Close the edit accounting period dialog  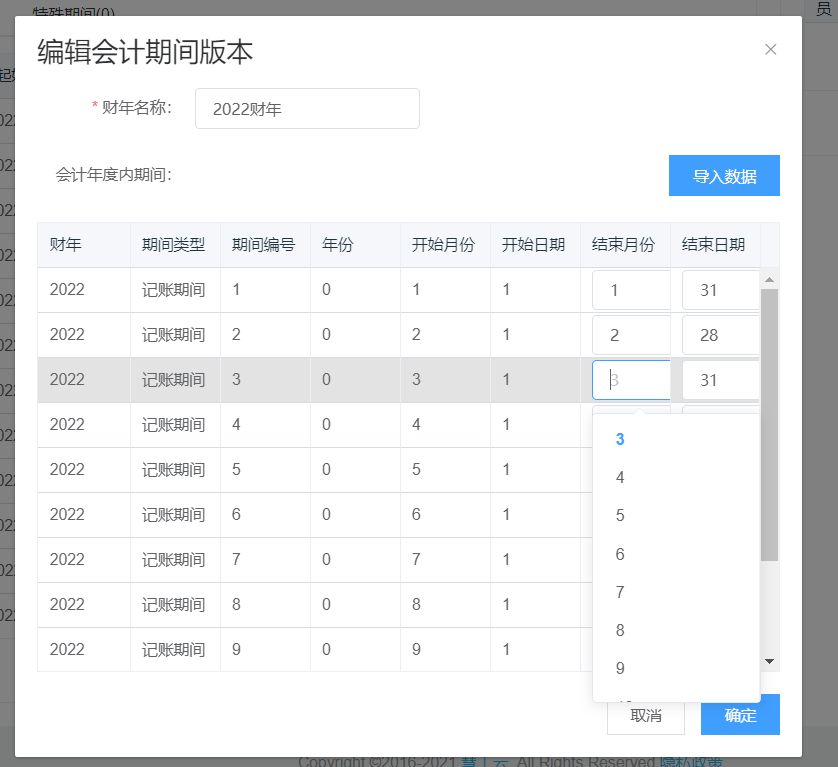[770, 50]
